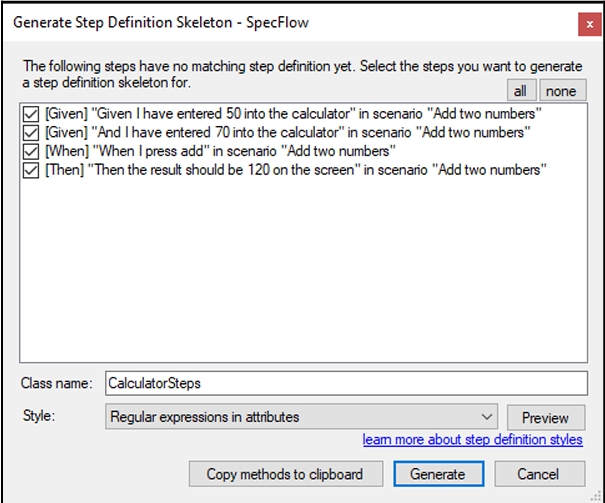Uncheck the "entered 50 into the calculator" step
This screenshot has height=503, width=605.
coord(30,114)
